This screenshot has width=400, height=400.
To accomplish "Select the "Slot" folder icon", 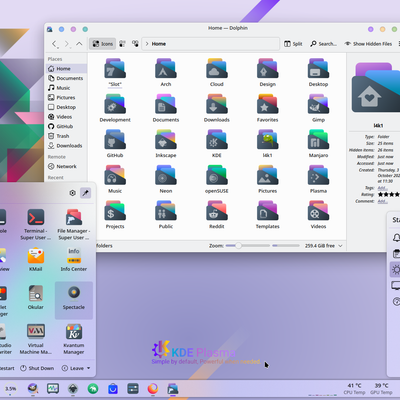I will (115, 68).
